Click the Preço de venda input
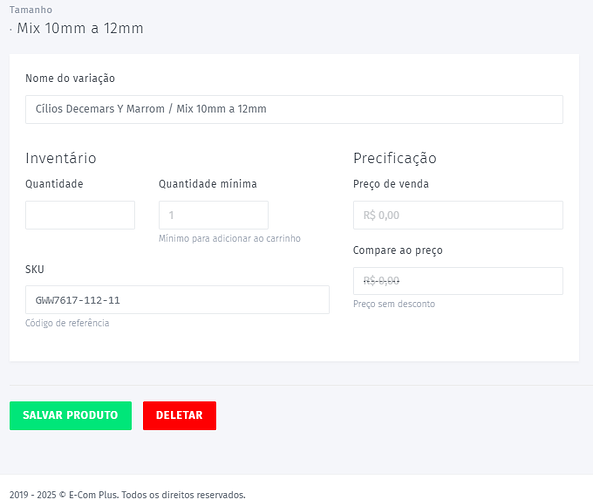This screenshot has width=593, height=500. 458,215
